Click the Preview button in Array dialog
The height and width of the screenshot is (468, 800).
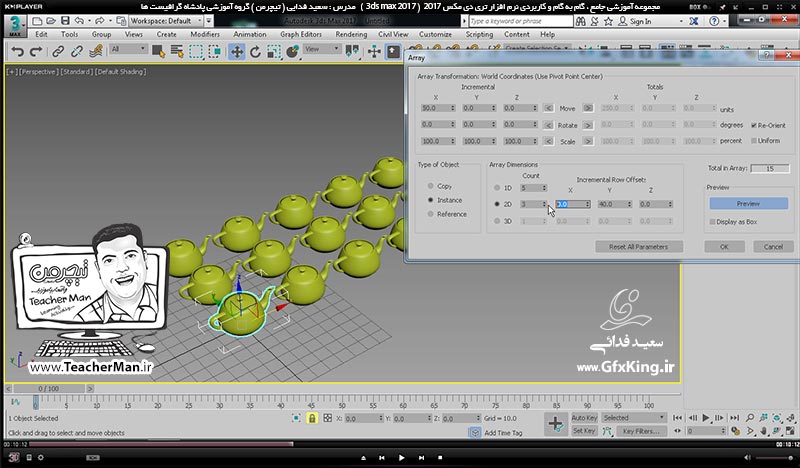[x=748, y=204]
